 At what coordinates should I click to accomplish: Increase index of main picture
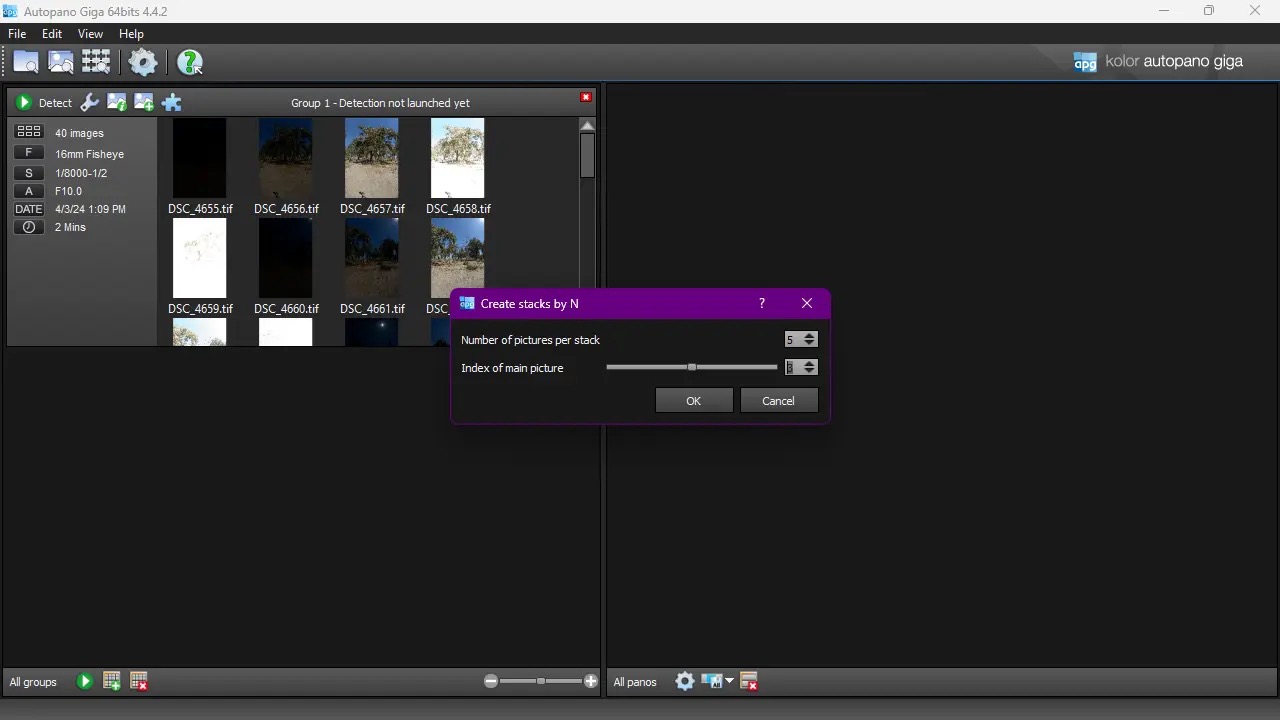tap(810, 364)
